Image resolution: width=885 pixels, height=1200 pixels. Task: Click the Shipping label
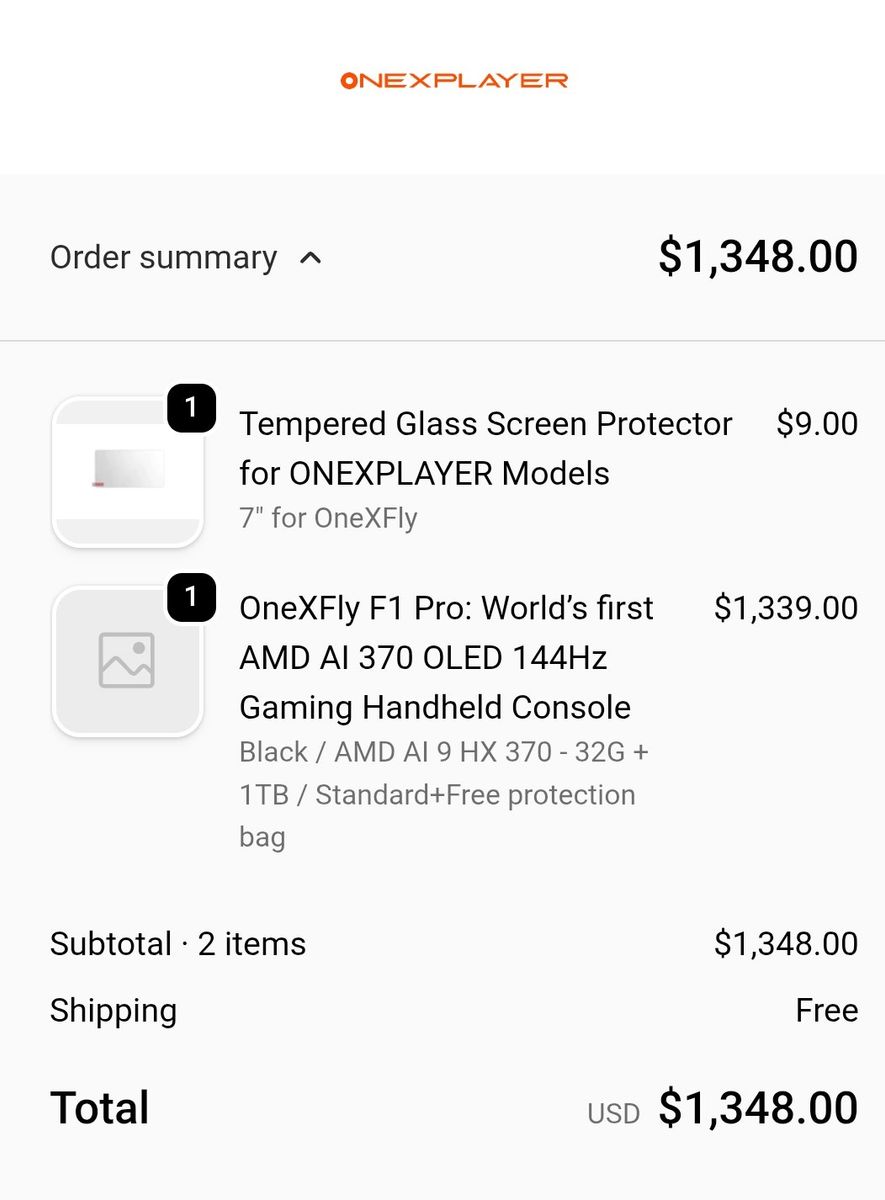pos(113,1010)
